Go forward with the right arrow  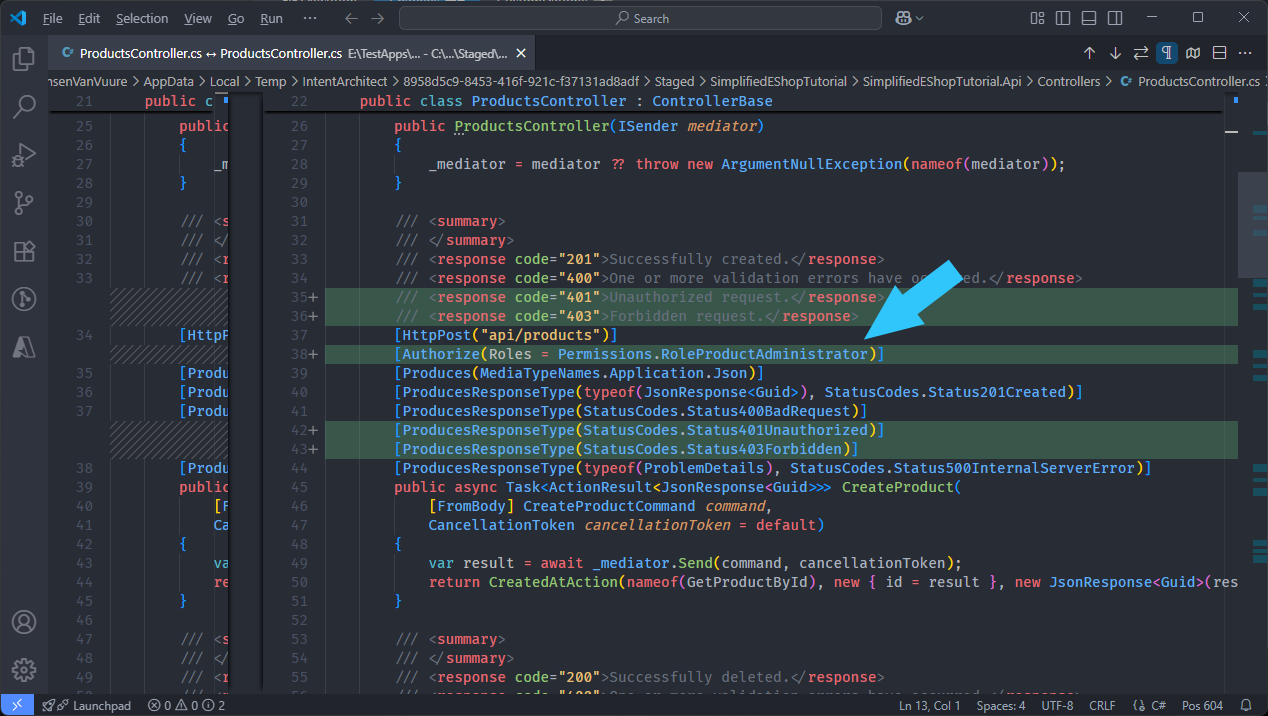coord(377,18)
